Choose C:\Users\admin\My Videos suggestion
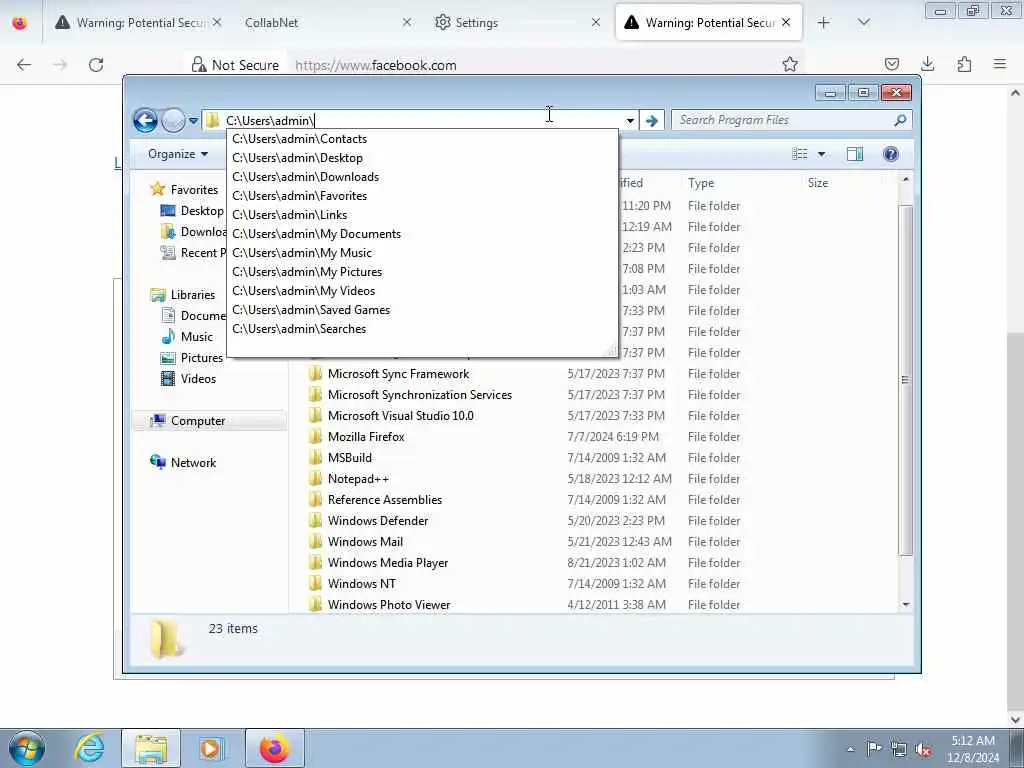 pos(422,291)
